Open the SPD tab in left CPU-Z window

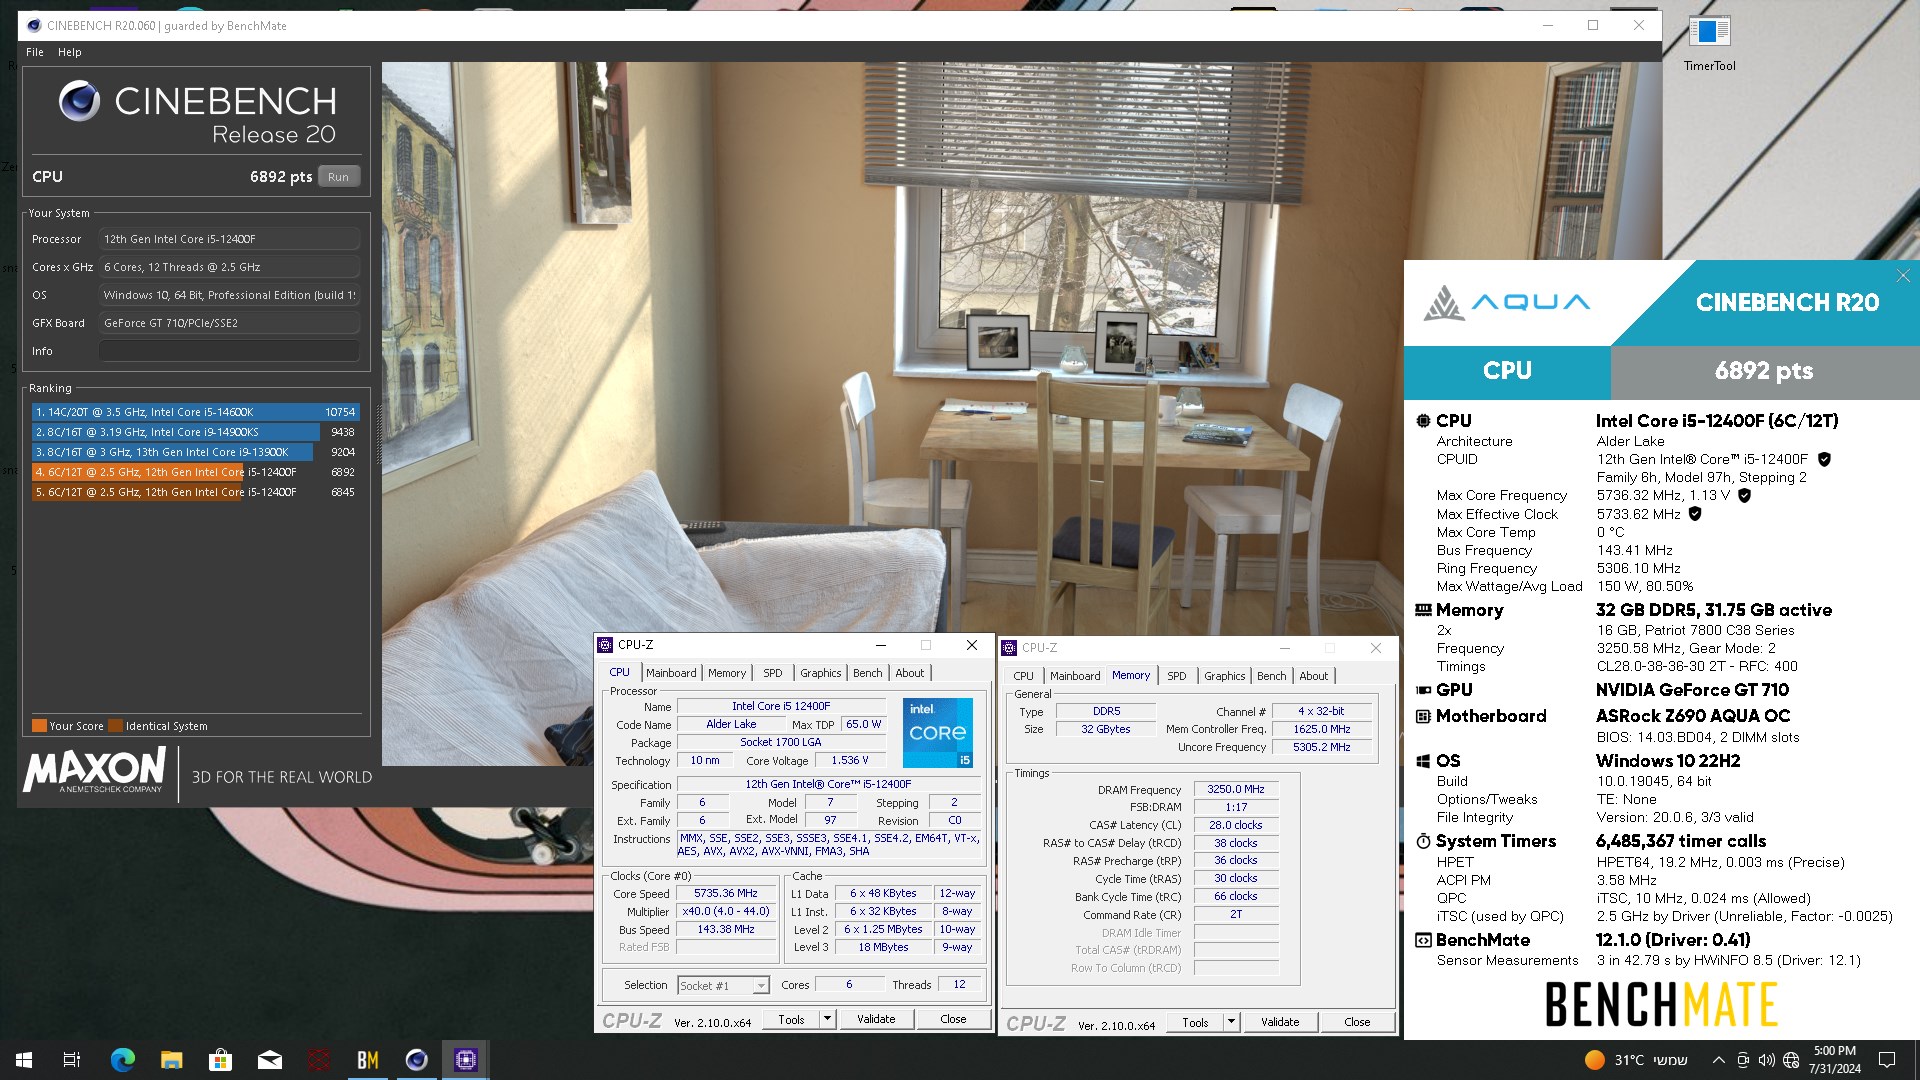(x=773, y=673)
